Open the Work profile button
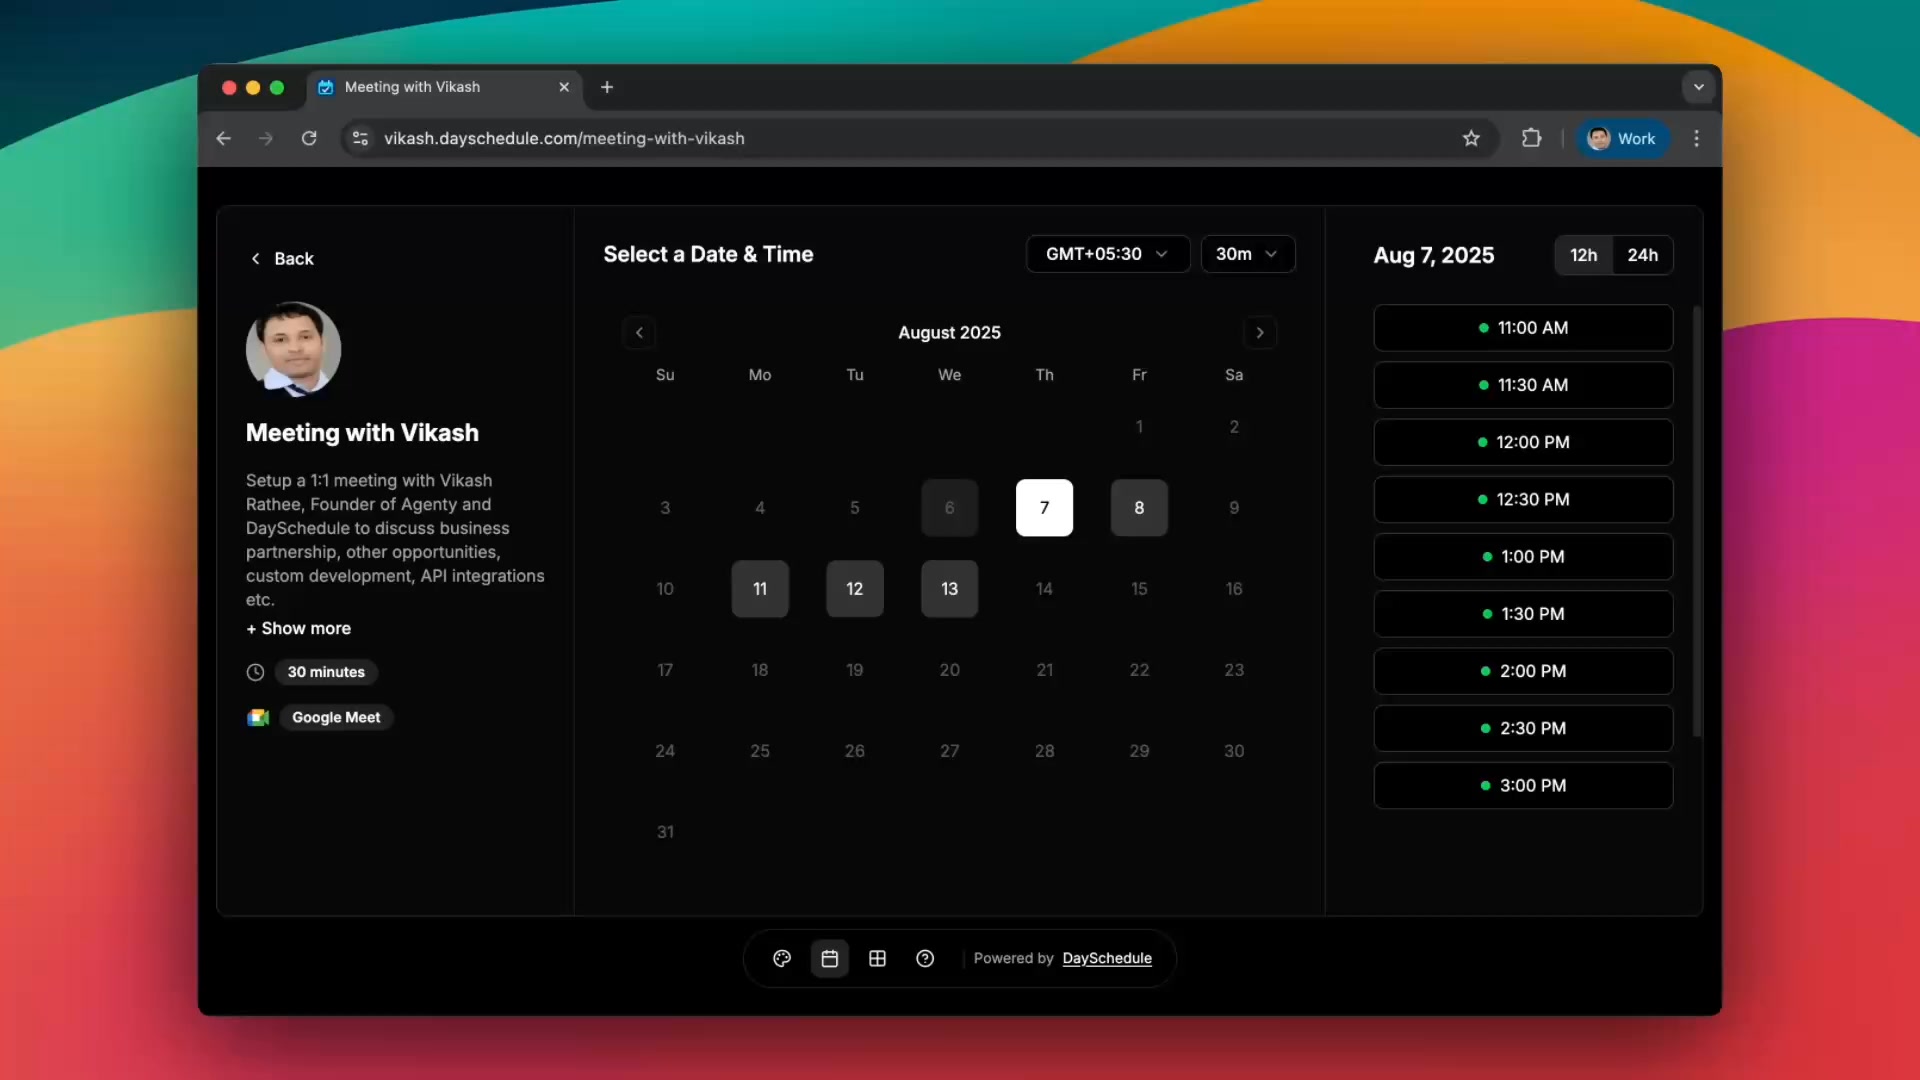The image size is (1920, 1080). [1622, 138]
